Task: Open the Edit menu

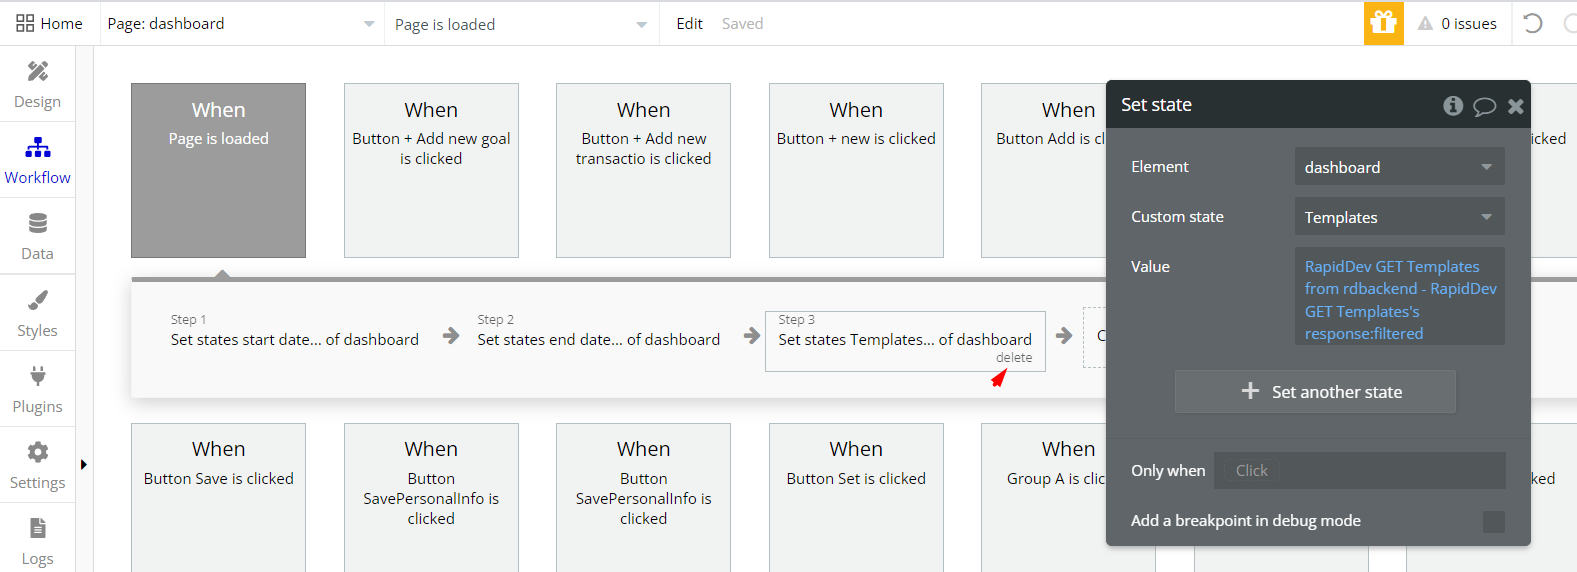Action: (x=689, y=24)
